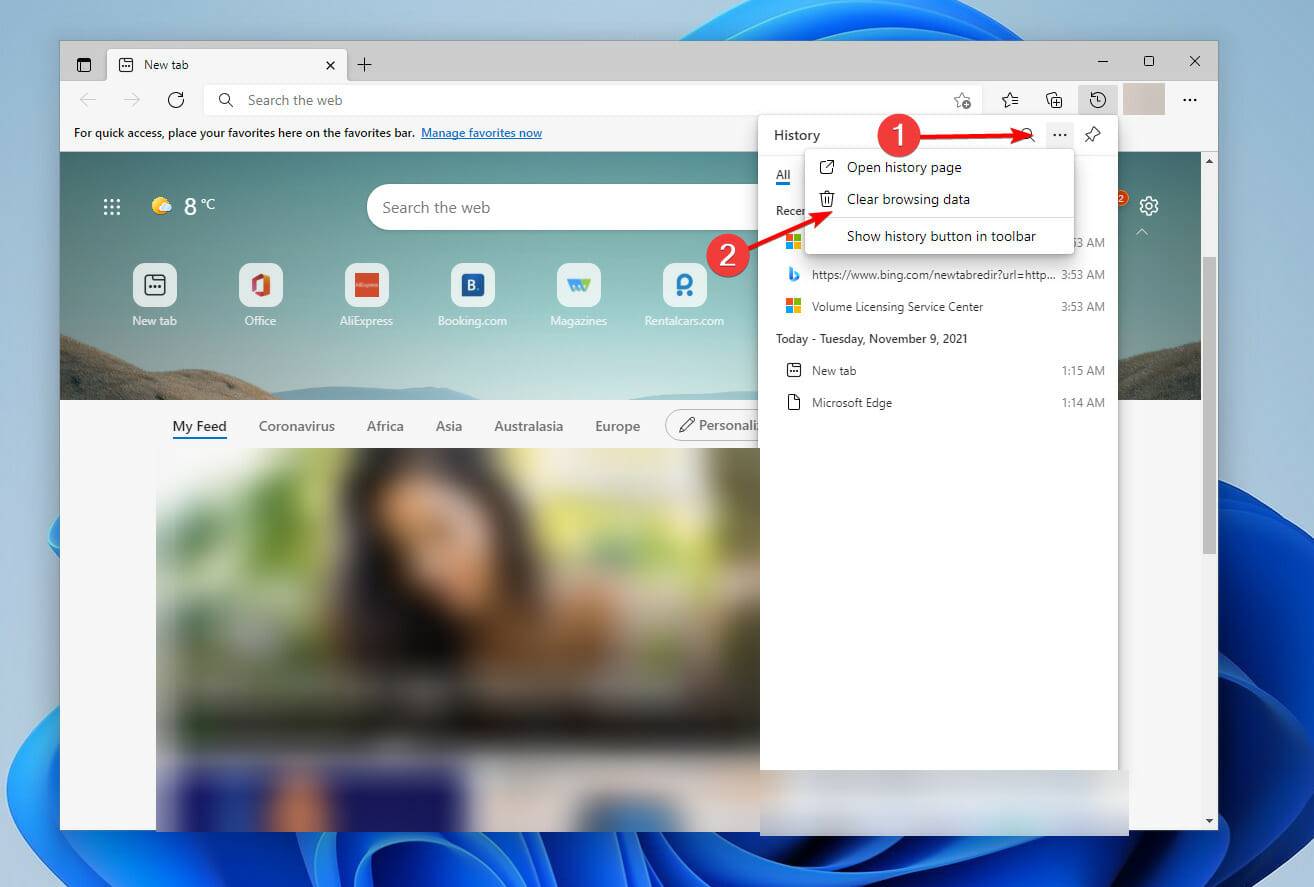Screen dimensions: 1314x887
Task: Open the tab actions menu icon
Action: click(x=84, y=65)
